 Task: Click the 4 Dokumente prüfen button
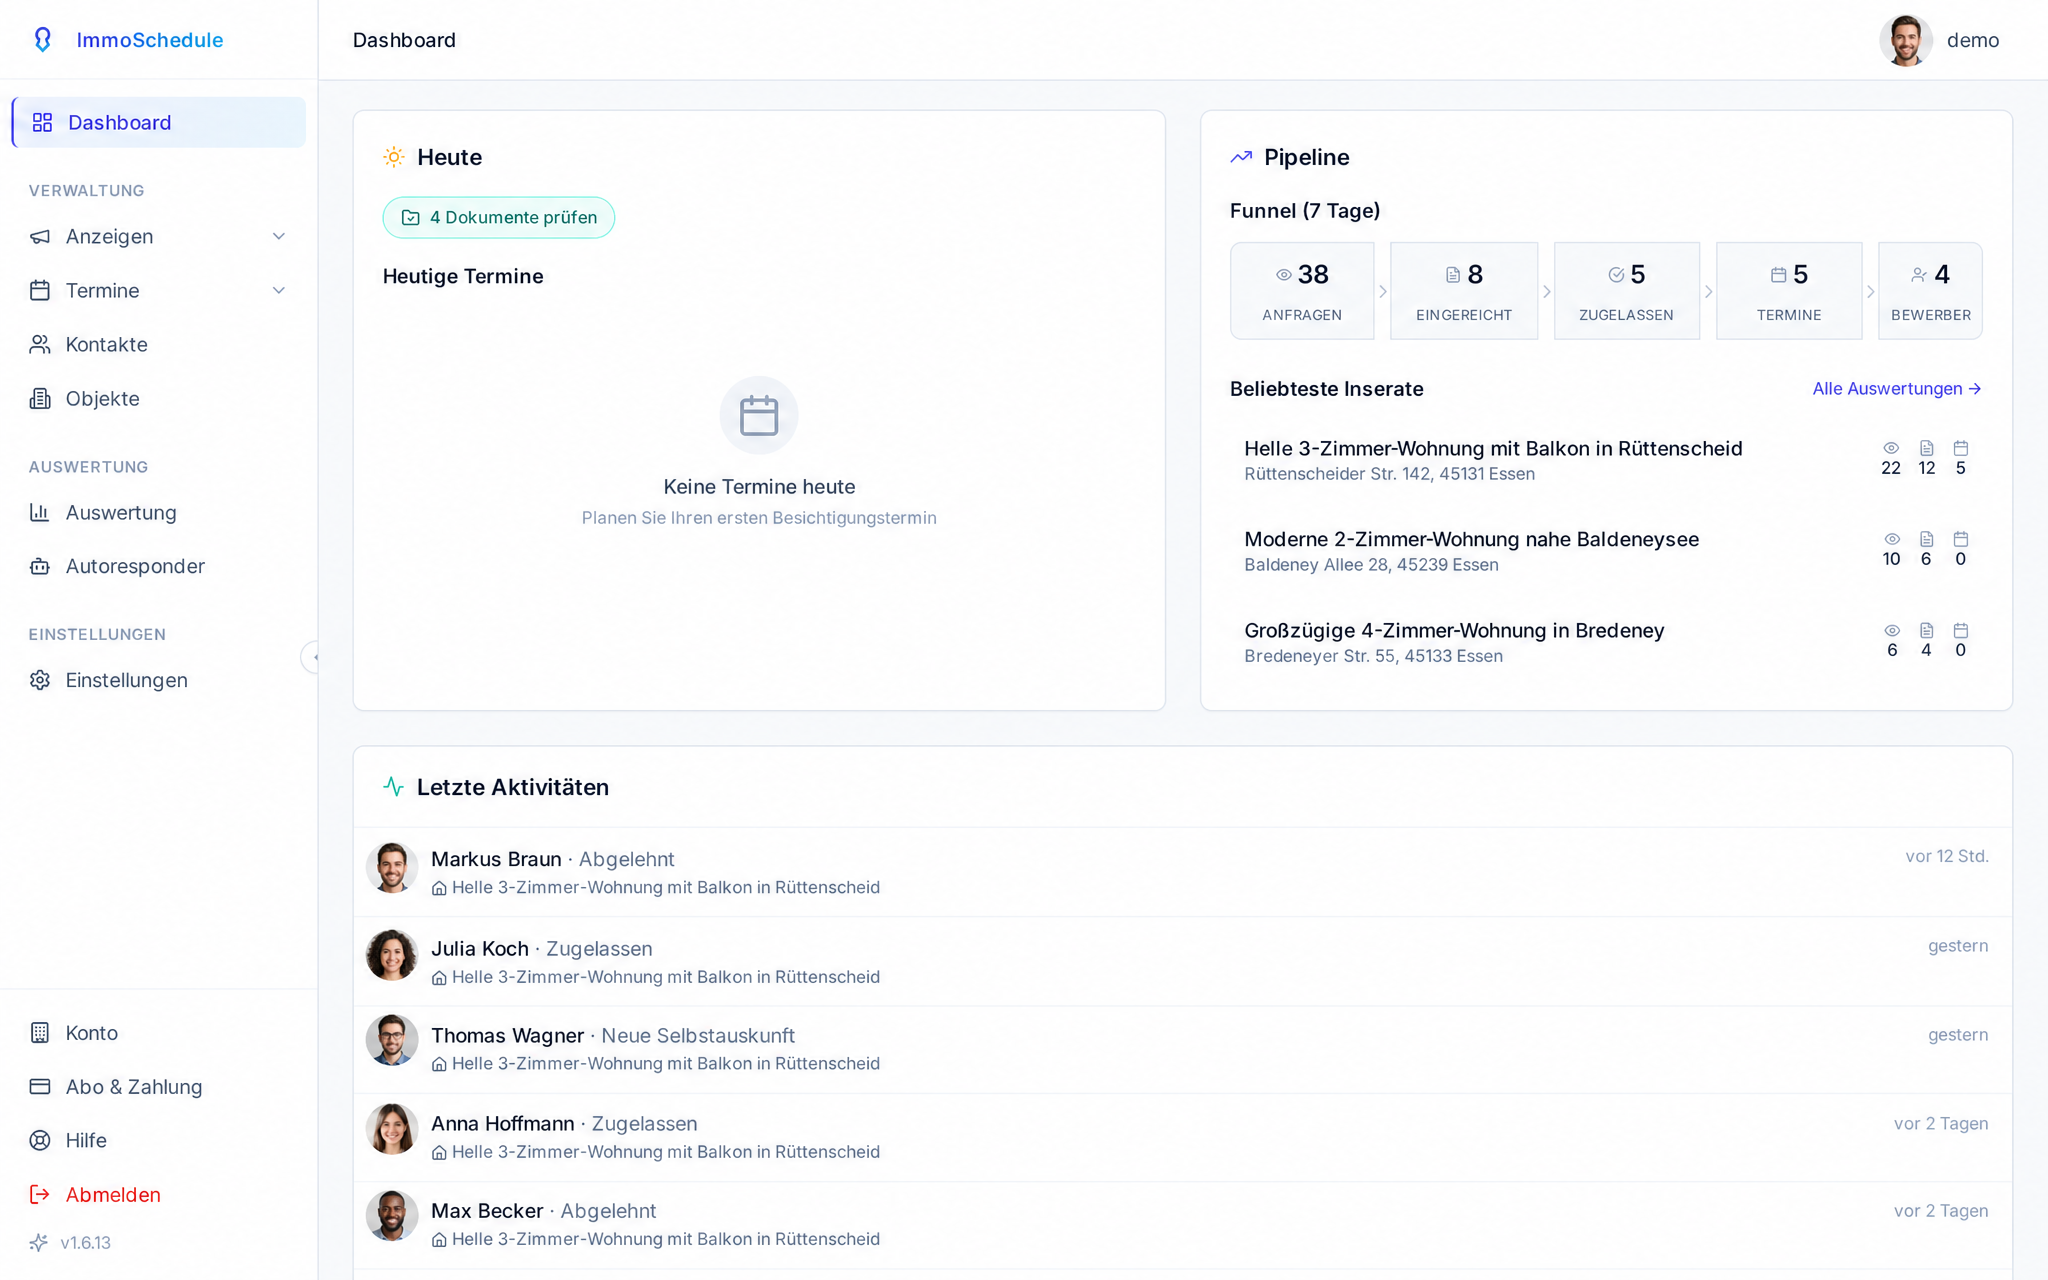pos(499,217)
